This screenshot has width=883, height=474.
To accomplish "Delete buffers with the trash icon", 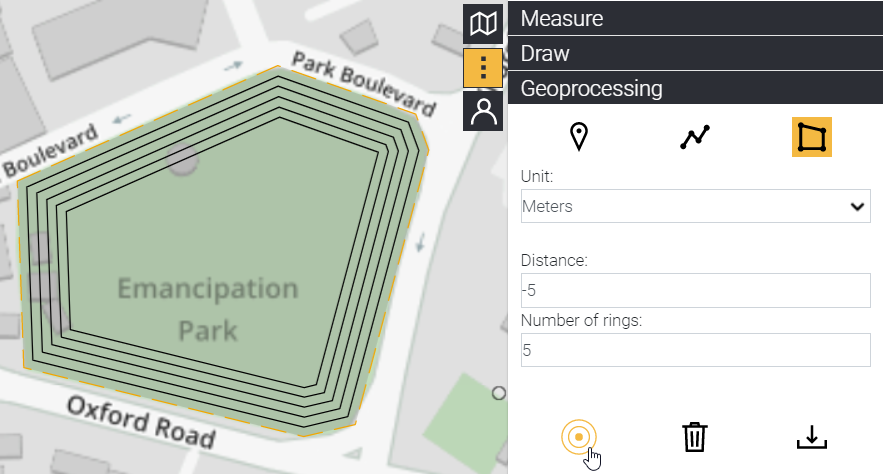I will click(x=695, y=437).
